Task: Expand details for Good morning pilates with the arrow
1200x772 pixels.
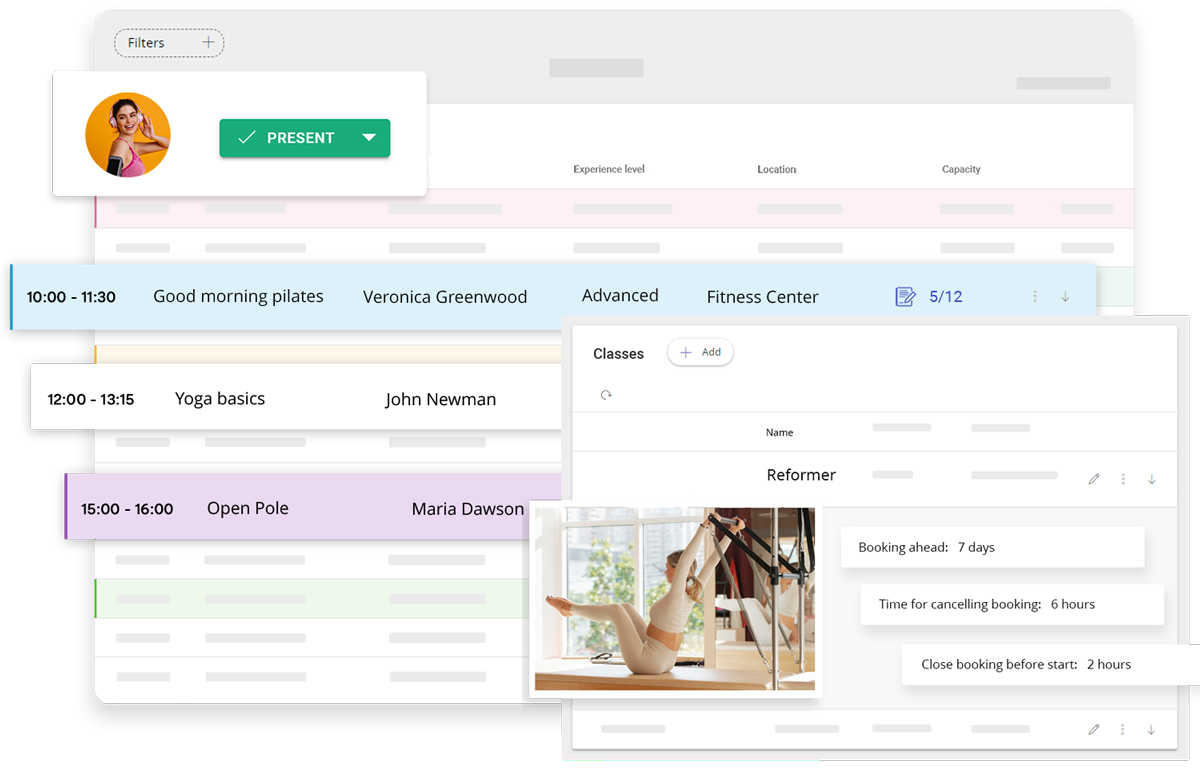Action: (1065, 296)
